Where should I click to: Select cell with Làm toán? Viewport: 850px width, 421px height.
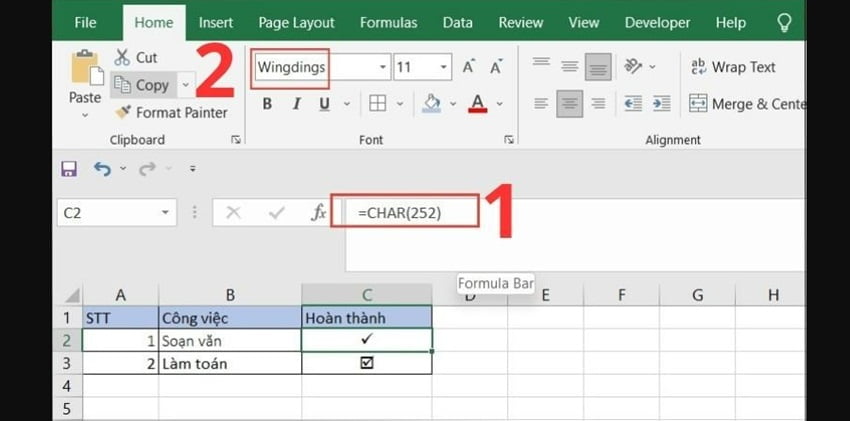tap(230, 363)
